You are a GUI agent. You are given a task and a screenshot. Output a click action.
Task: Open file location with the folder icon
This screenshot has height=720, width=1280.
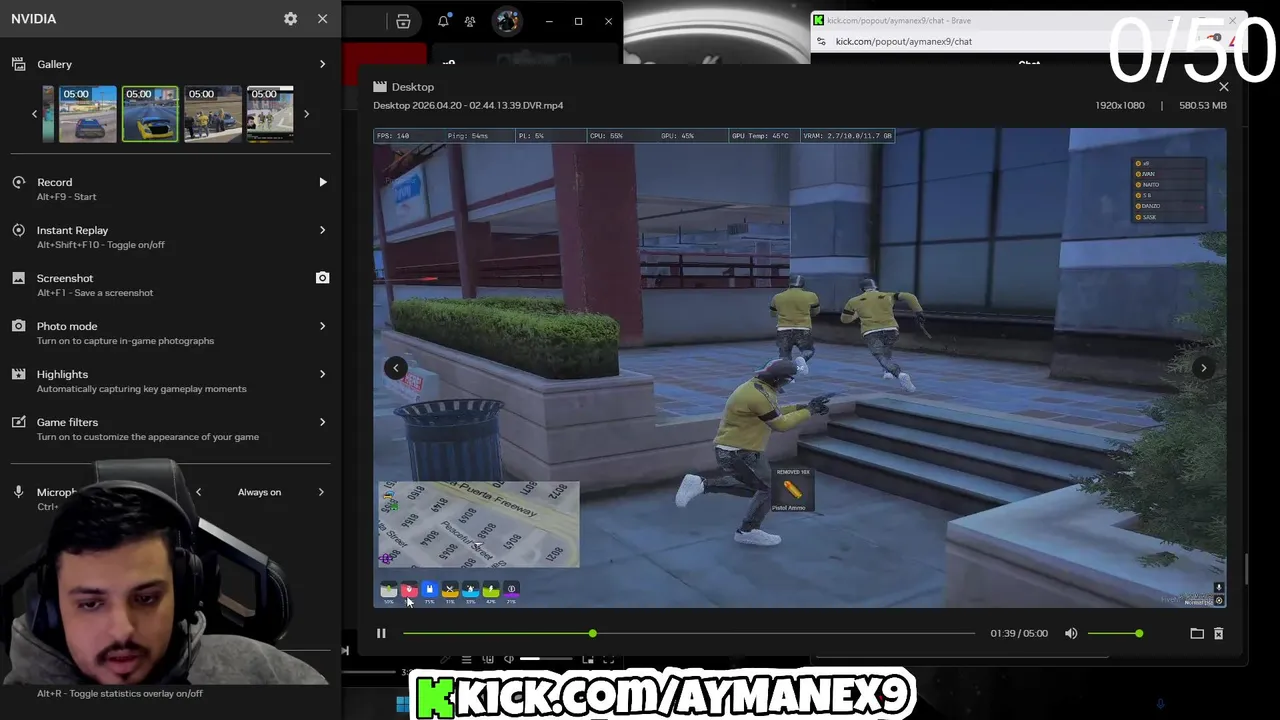(x=1197, y=633)
